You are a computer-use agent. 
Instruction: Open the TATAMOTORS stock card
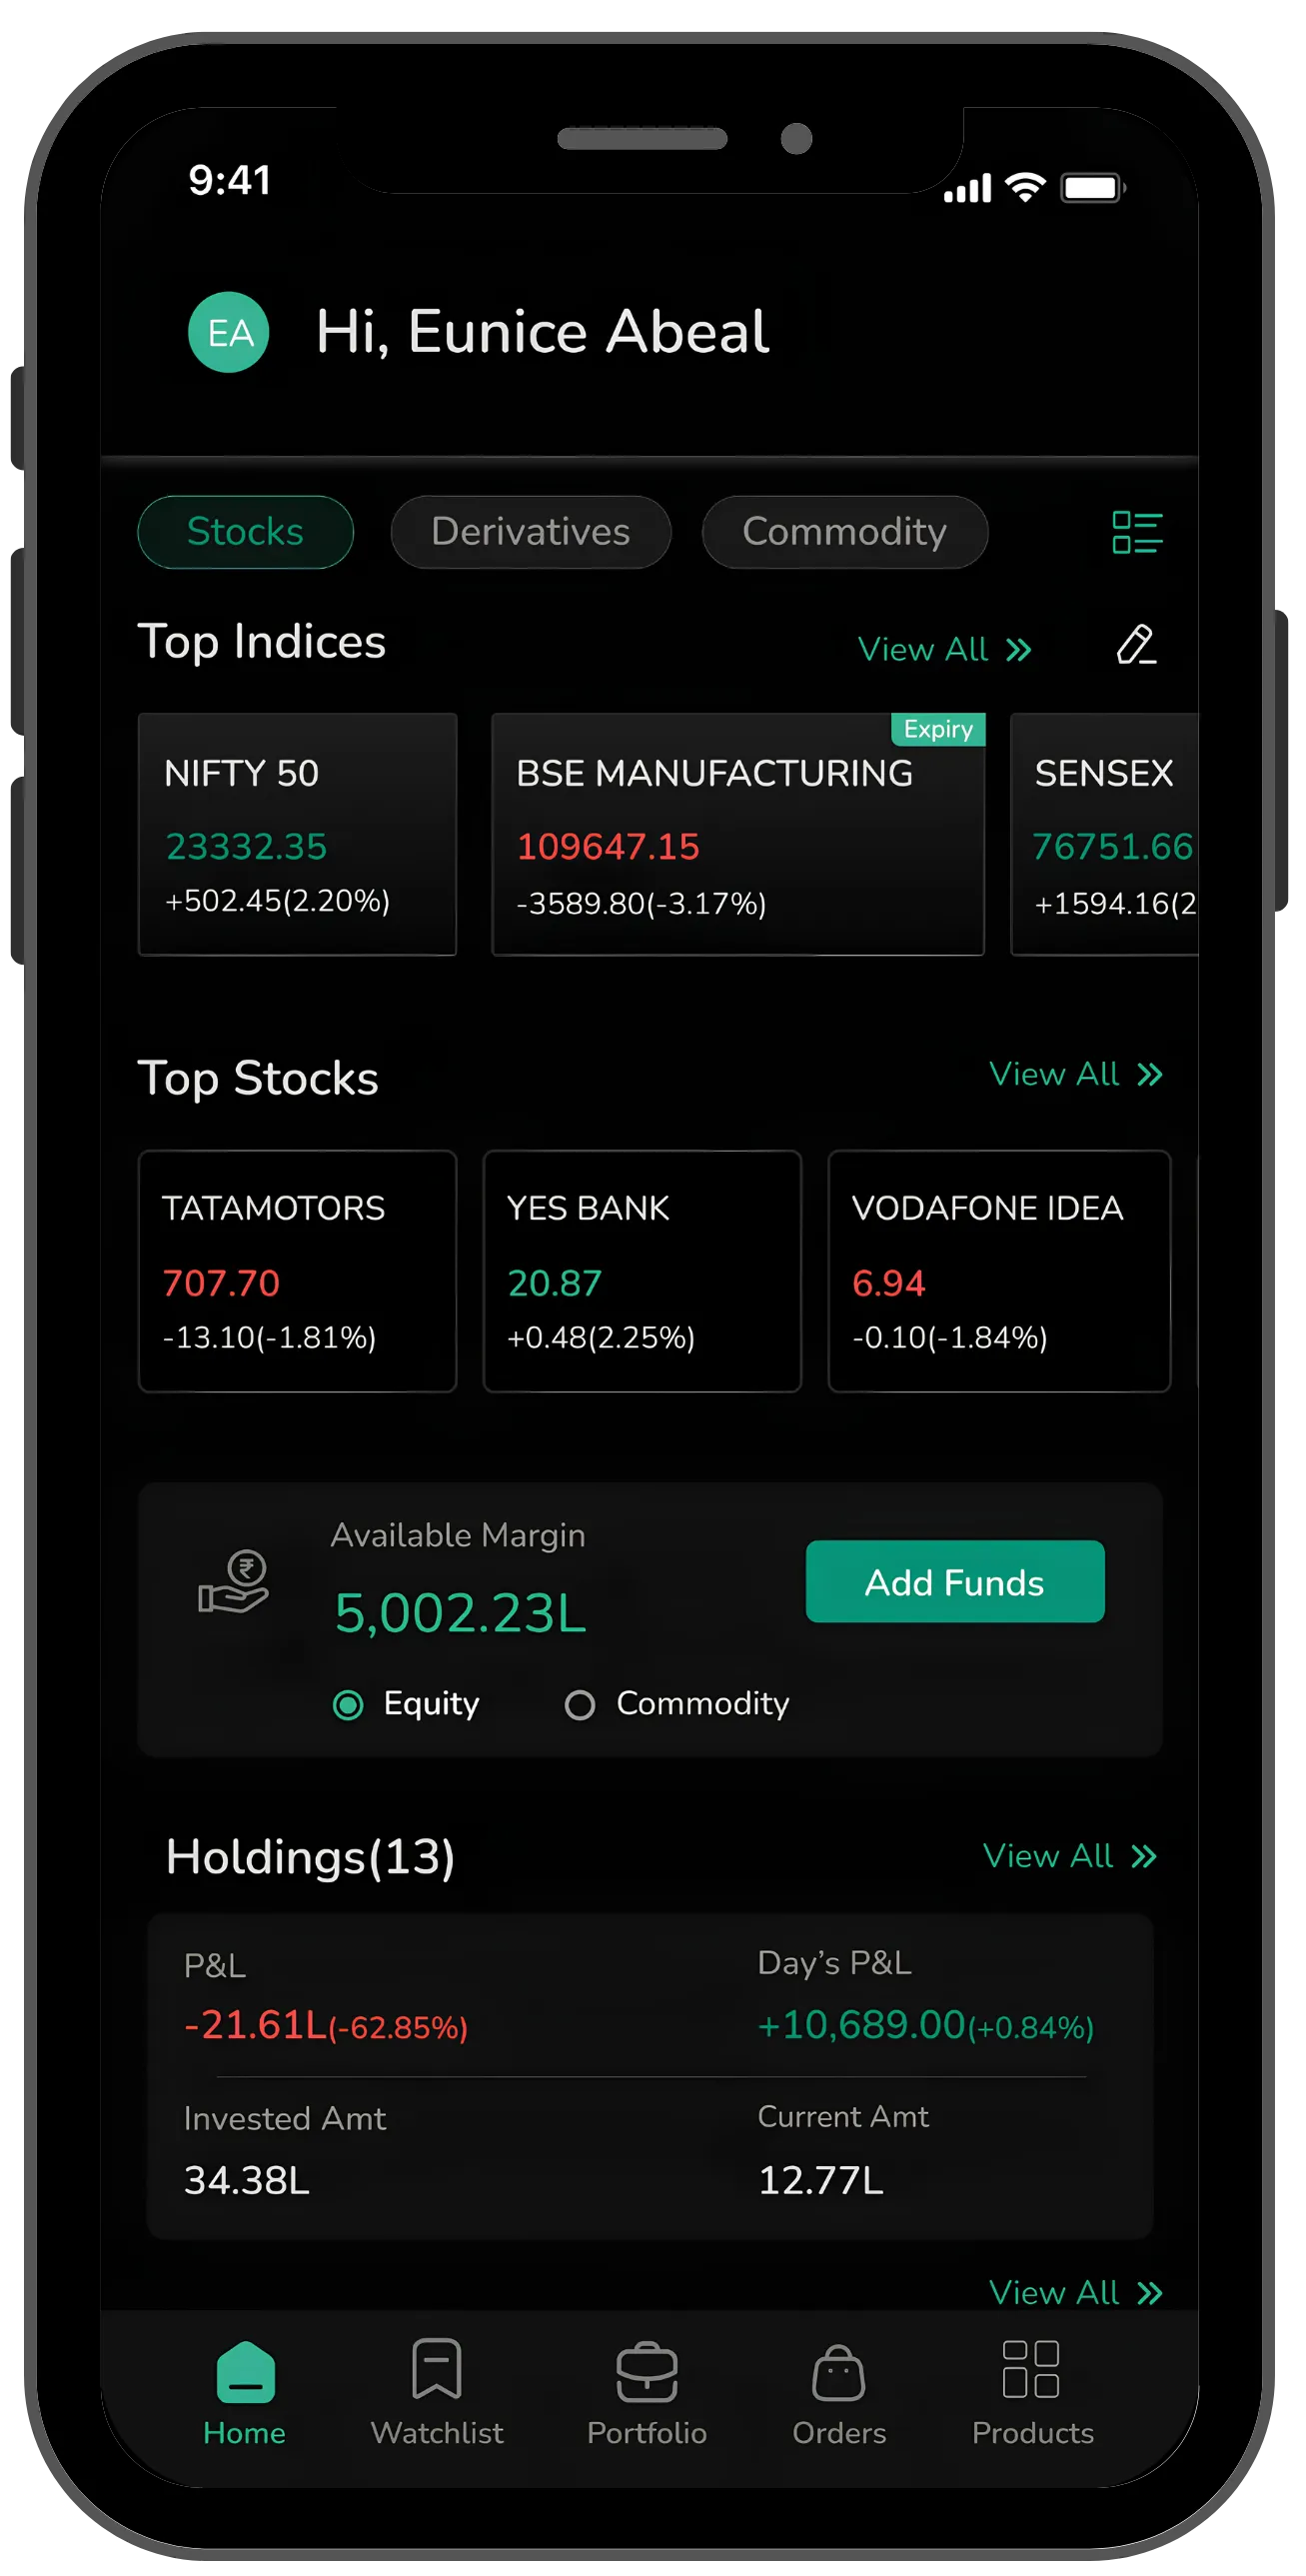297,1271
